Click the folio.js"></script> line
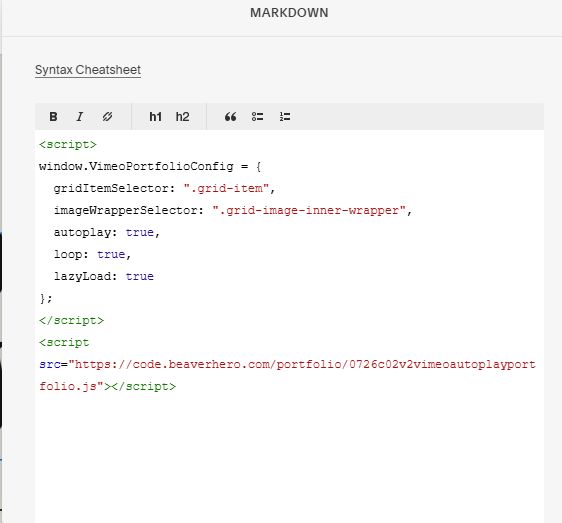The width and height of the screenshot is (562, 523). pos(108,386)
